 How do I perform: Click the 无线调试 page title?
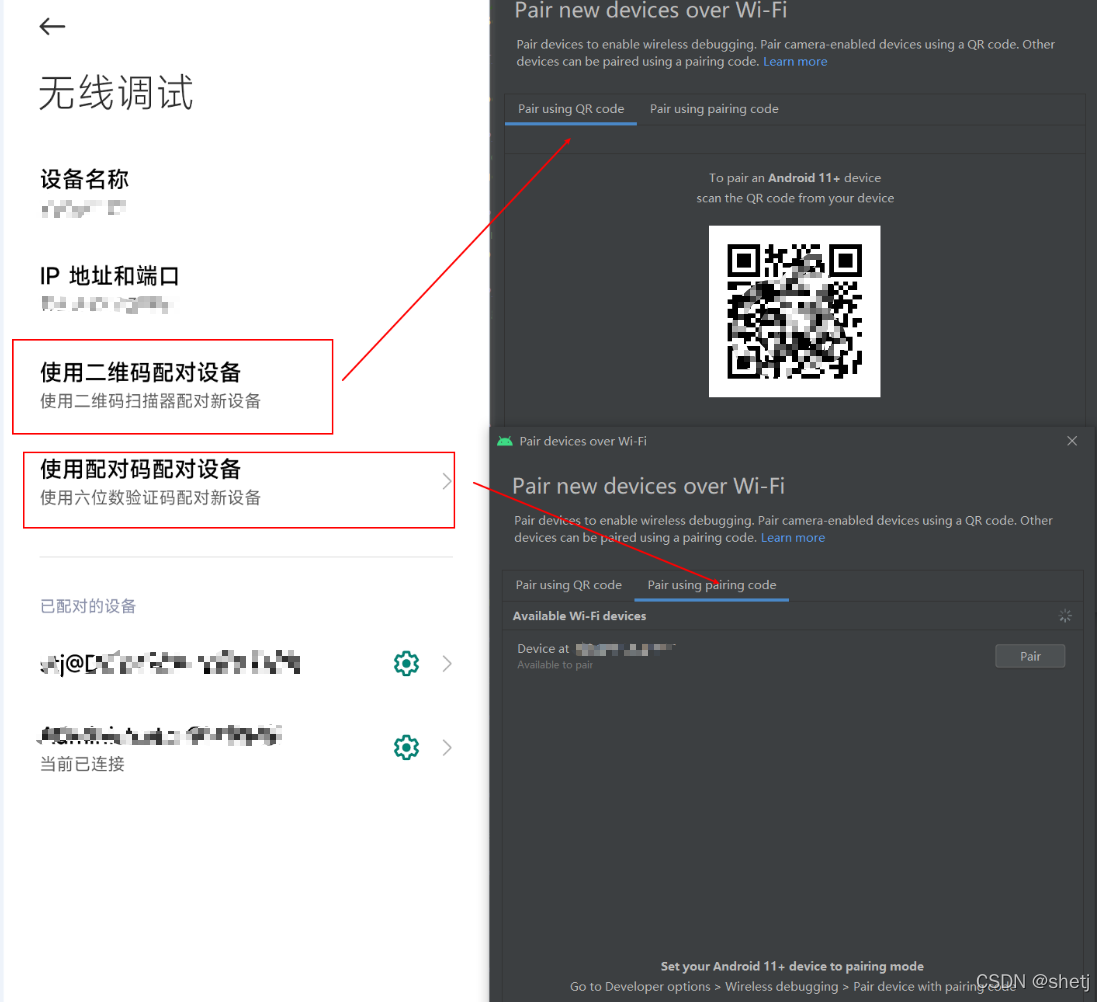click(x=116, y=92)
